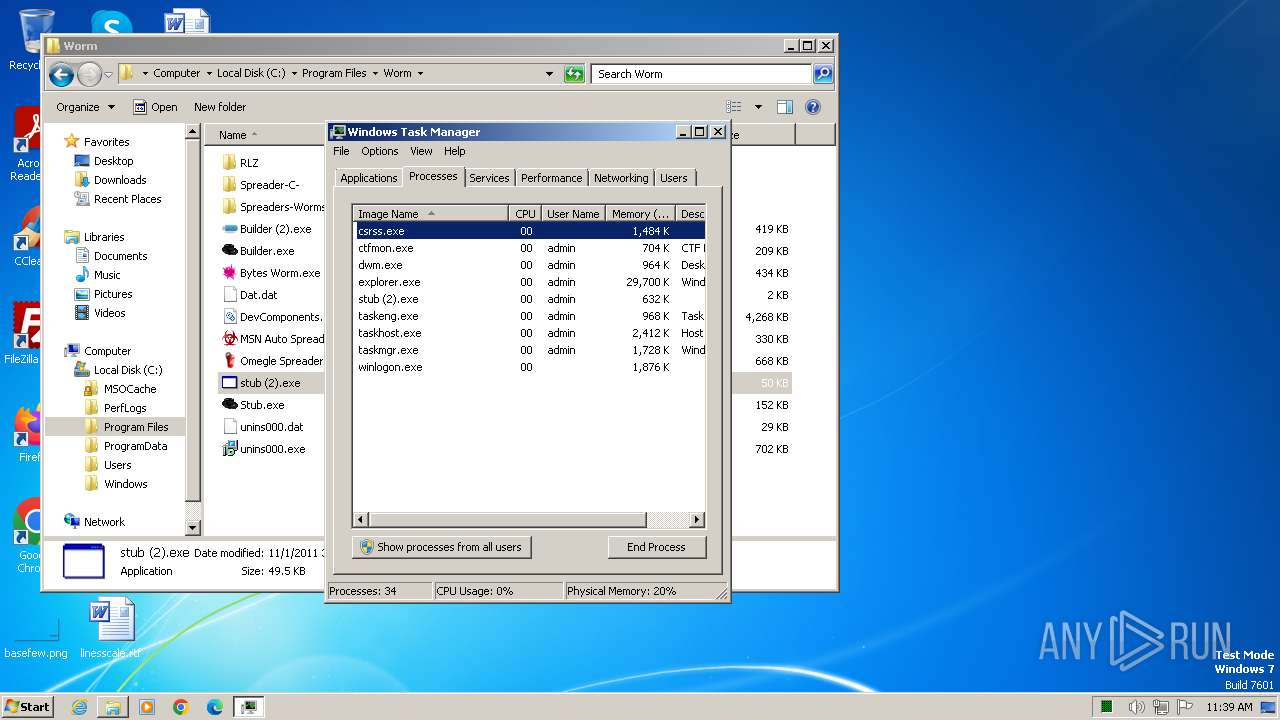
Task: Select Omegle Spreader file icon
Action: click(229, 361)
